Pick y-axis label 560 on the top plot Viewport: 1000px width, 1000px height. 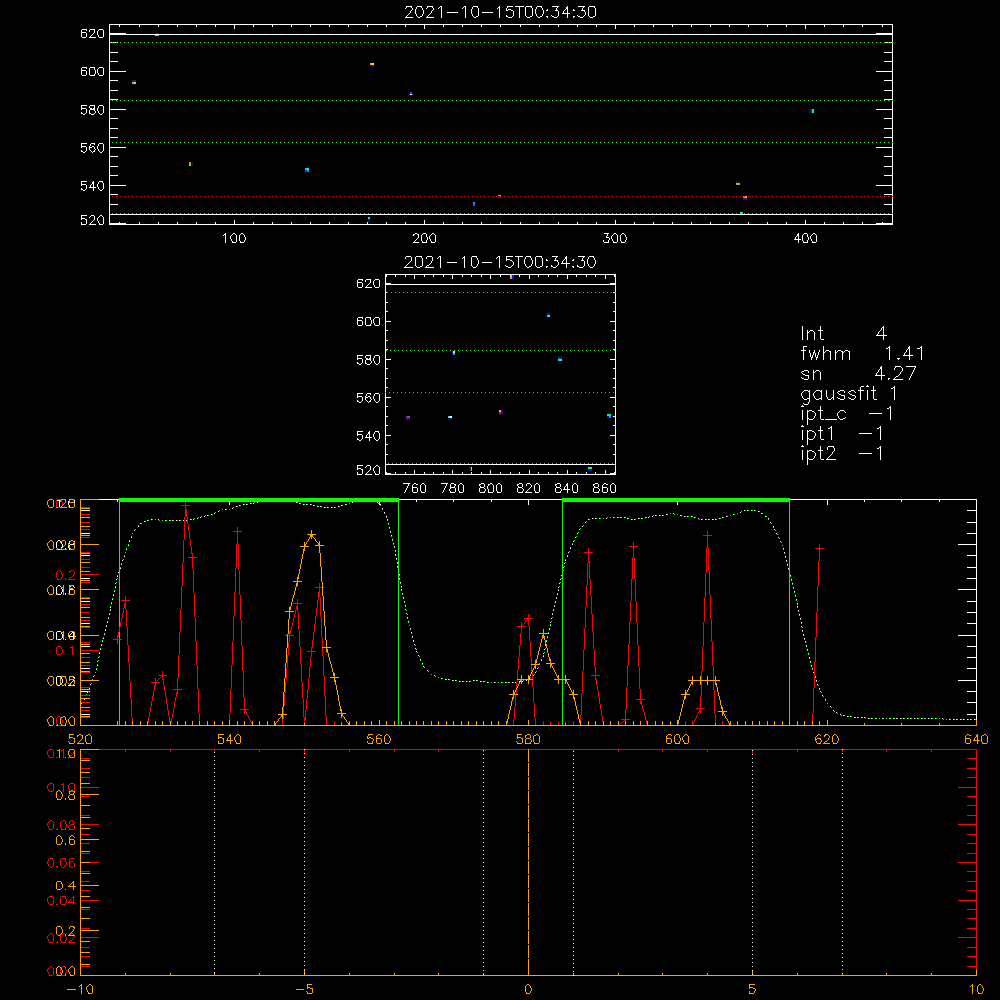92,148
